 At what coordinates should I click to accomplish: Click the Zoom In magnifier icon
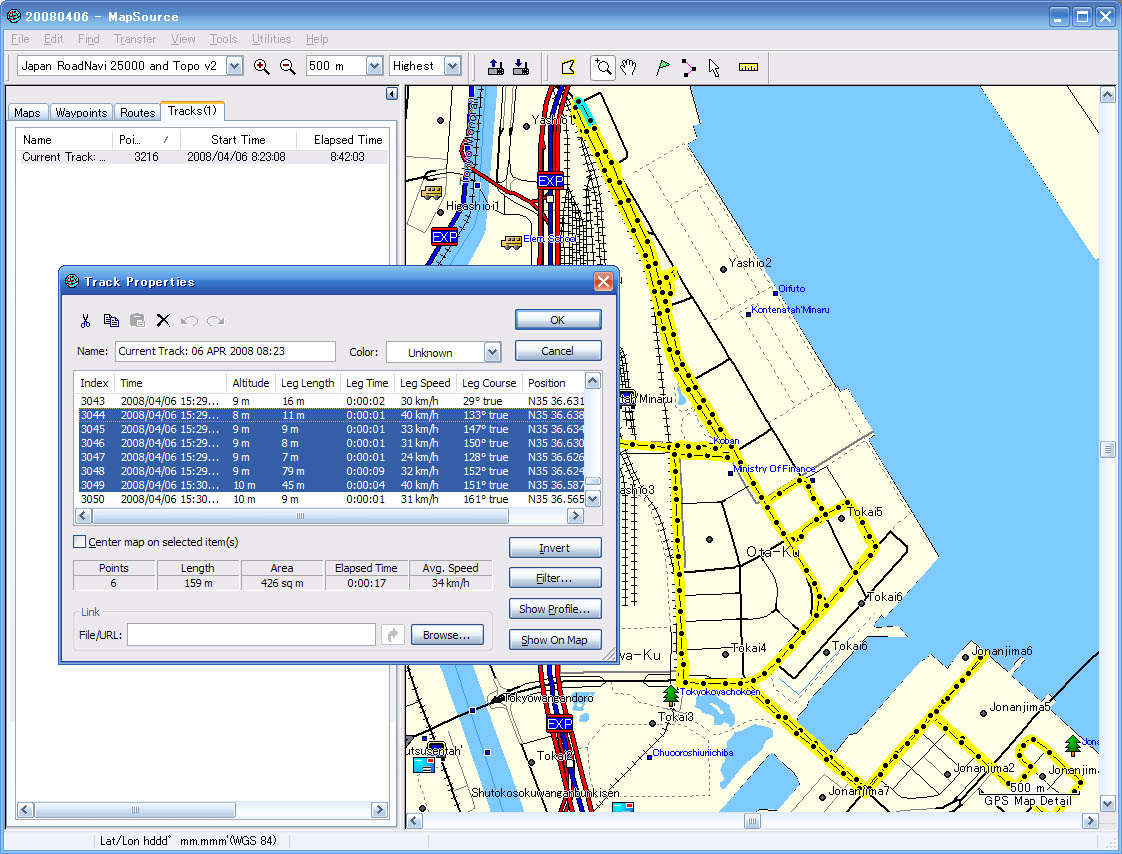(x=261, y=67)
